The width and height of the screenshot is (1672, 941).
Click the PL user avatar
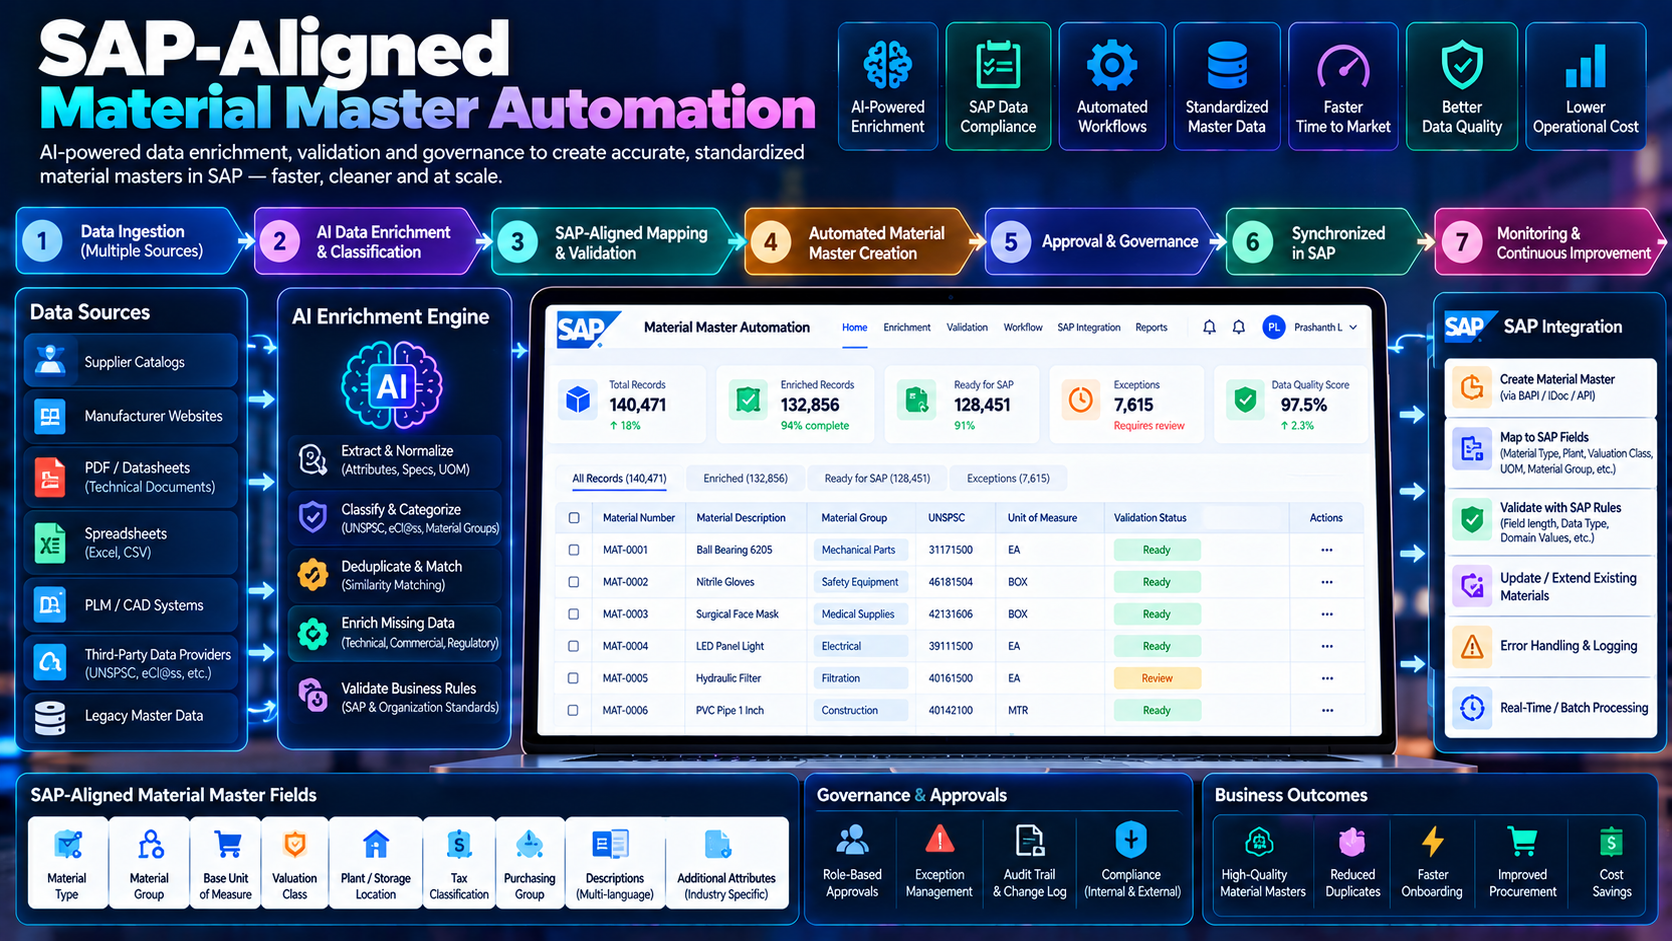1273,327
